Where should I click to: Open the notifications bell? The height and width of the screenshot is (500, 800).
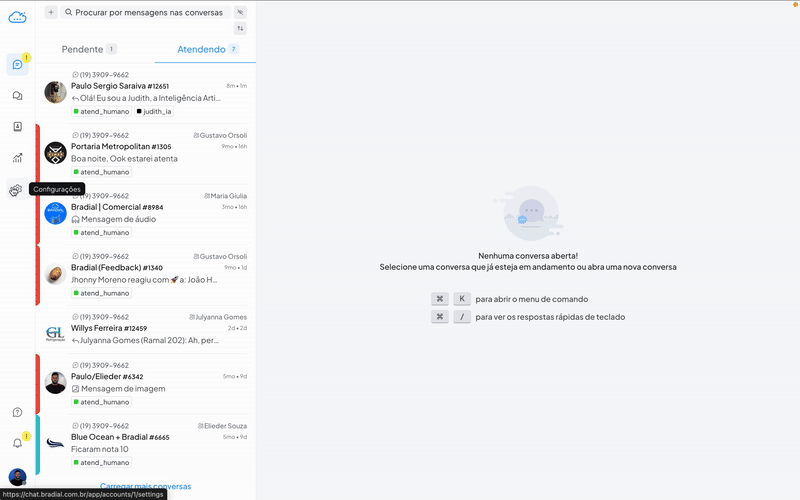click(x=17, y=442)
